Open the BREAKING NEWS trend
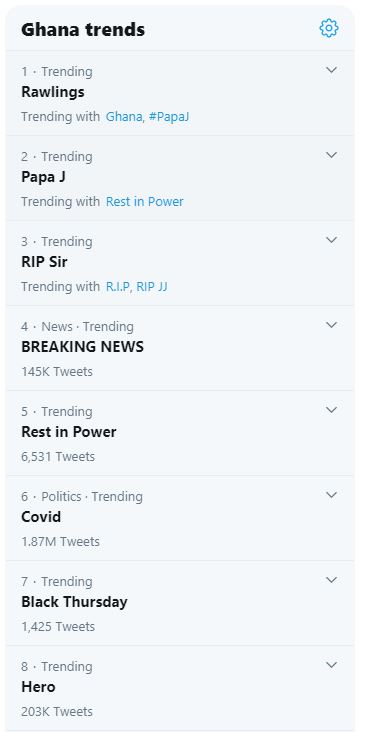 tap(83, 347)
